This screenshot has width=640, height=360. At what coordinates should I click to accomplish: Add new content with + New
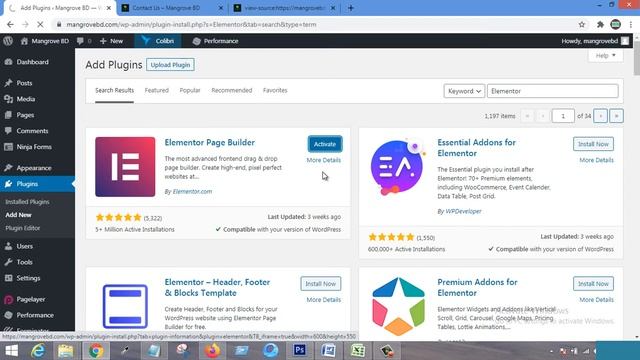(111, 41)
